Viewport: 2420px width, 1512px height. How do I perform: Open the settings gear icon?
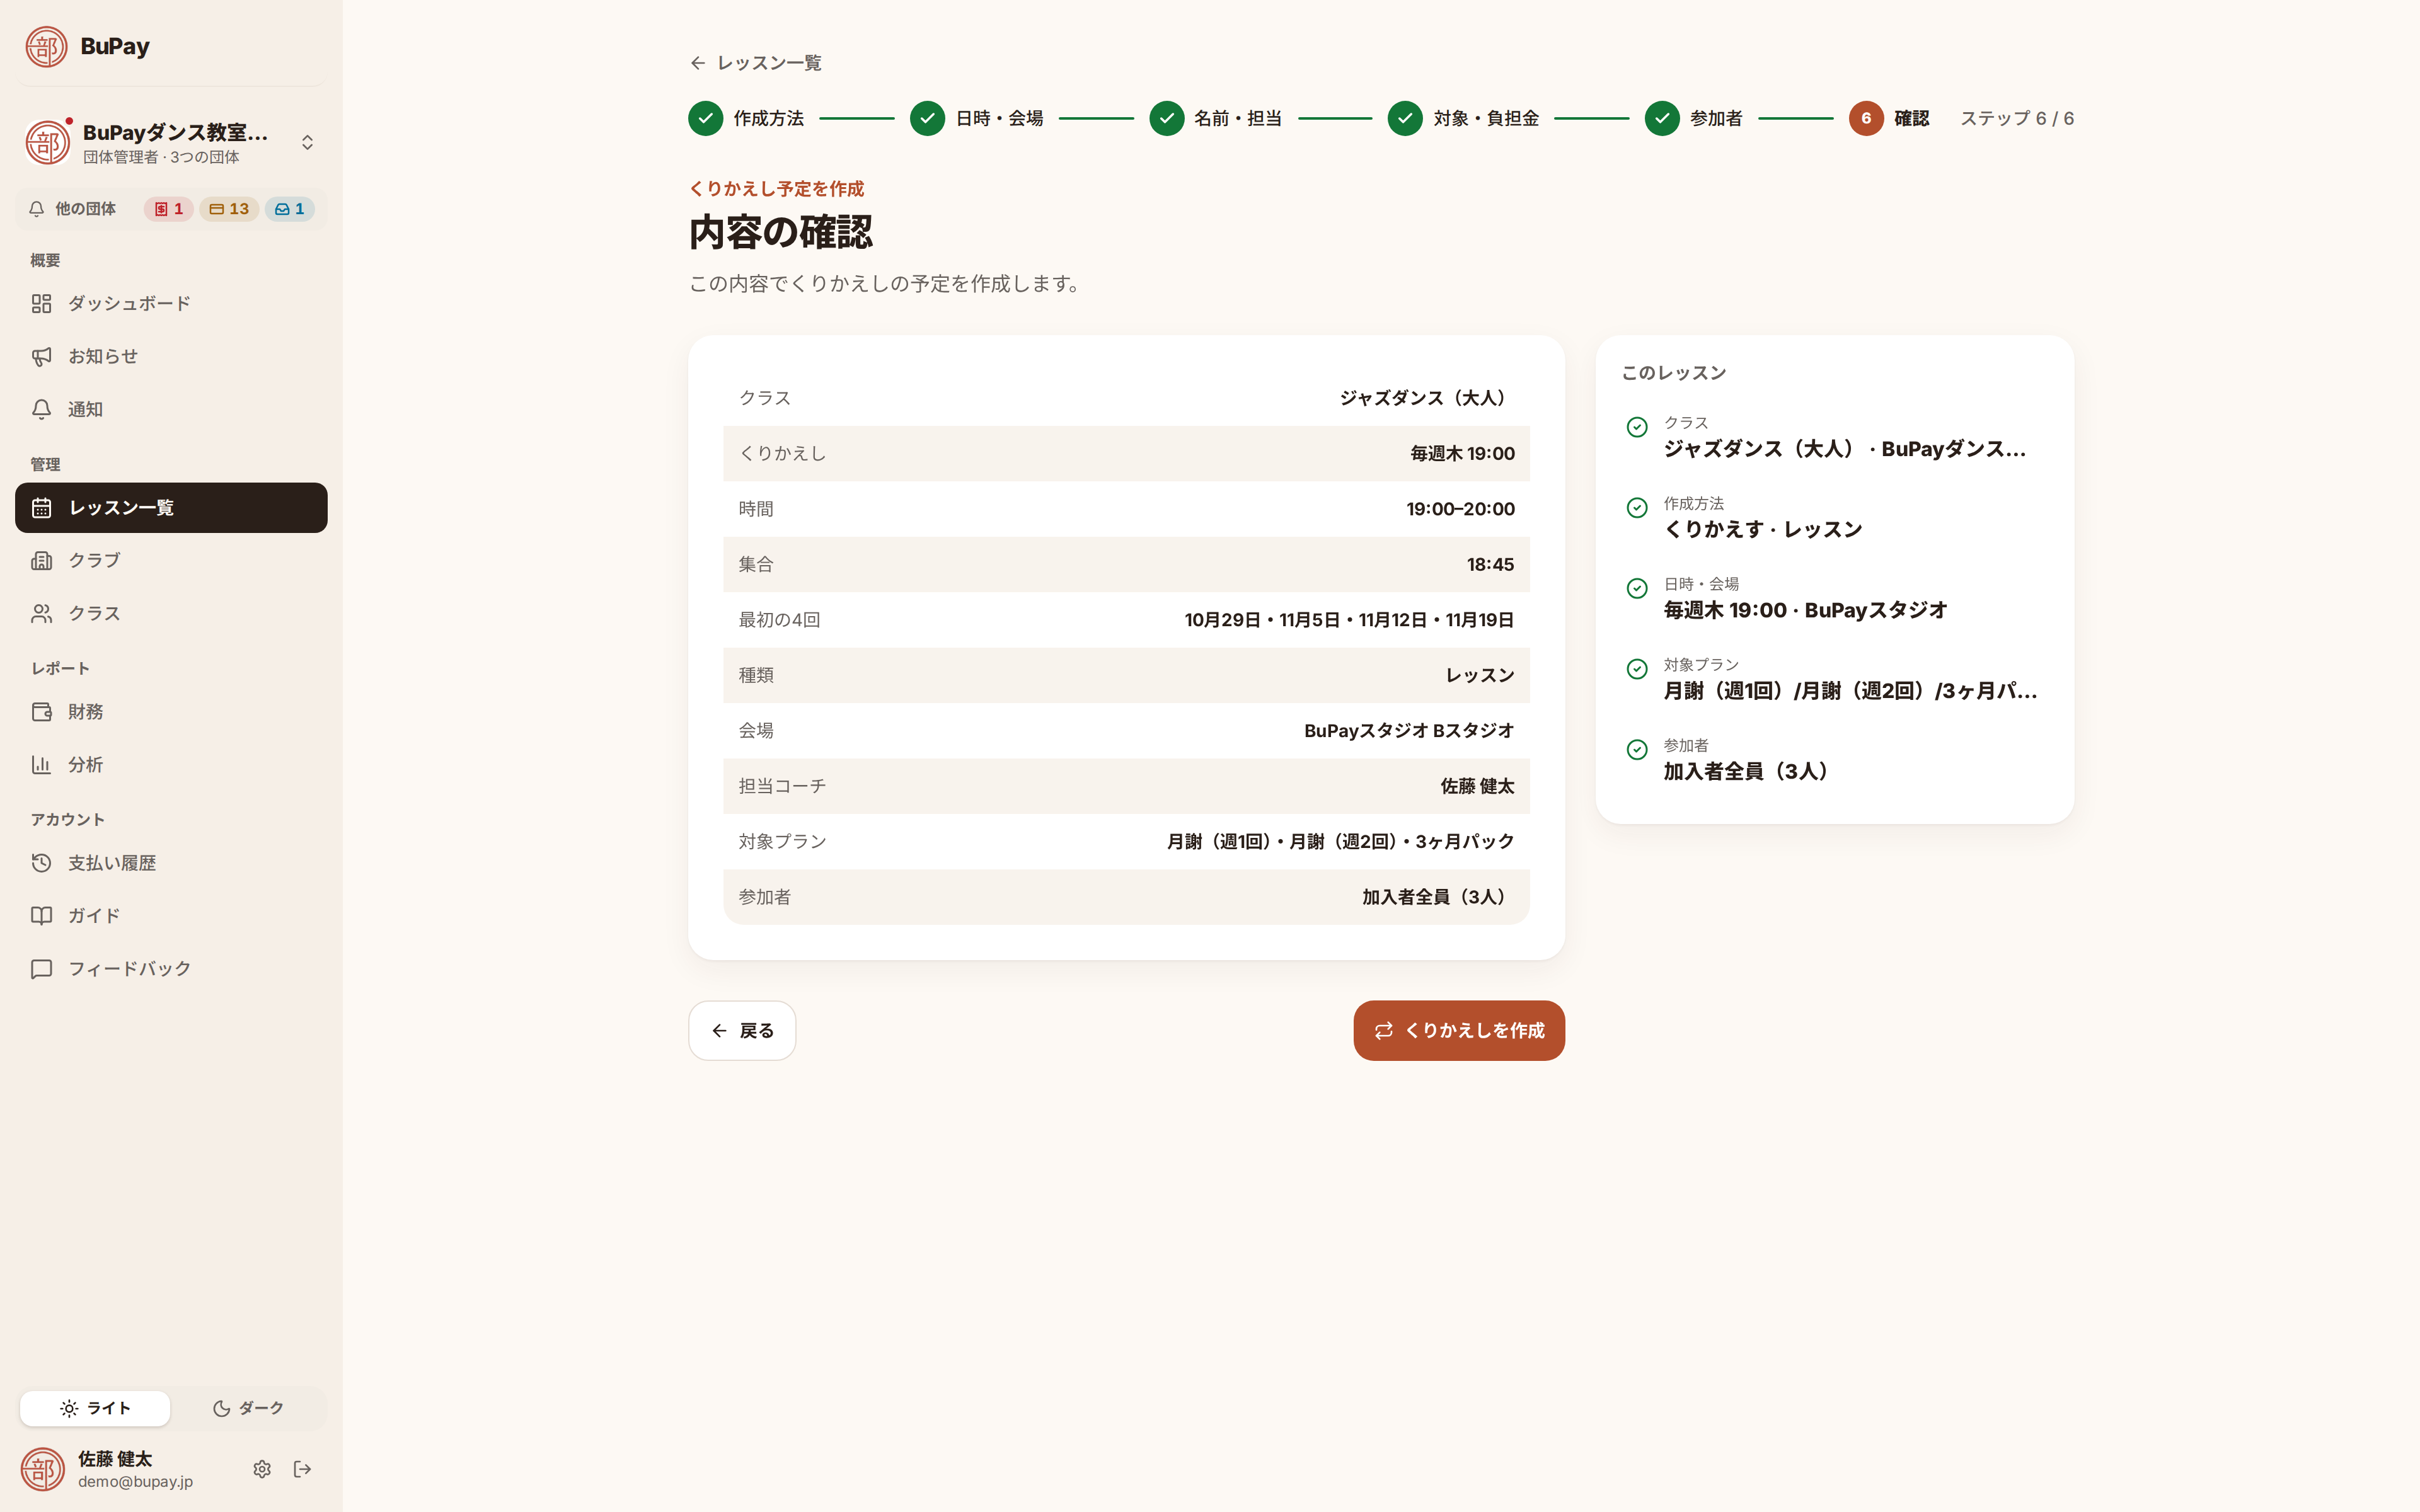tap(262, 1469)
